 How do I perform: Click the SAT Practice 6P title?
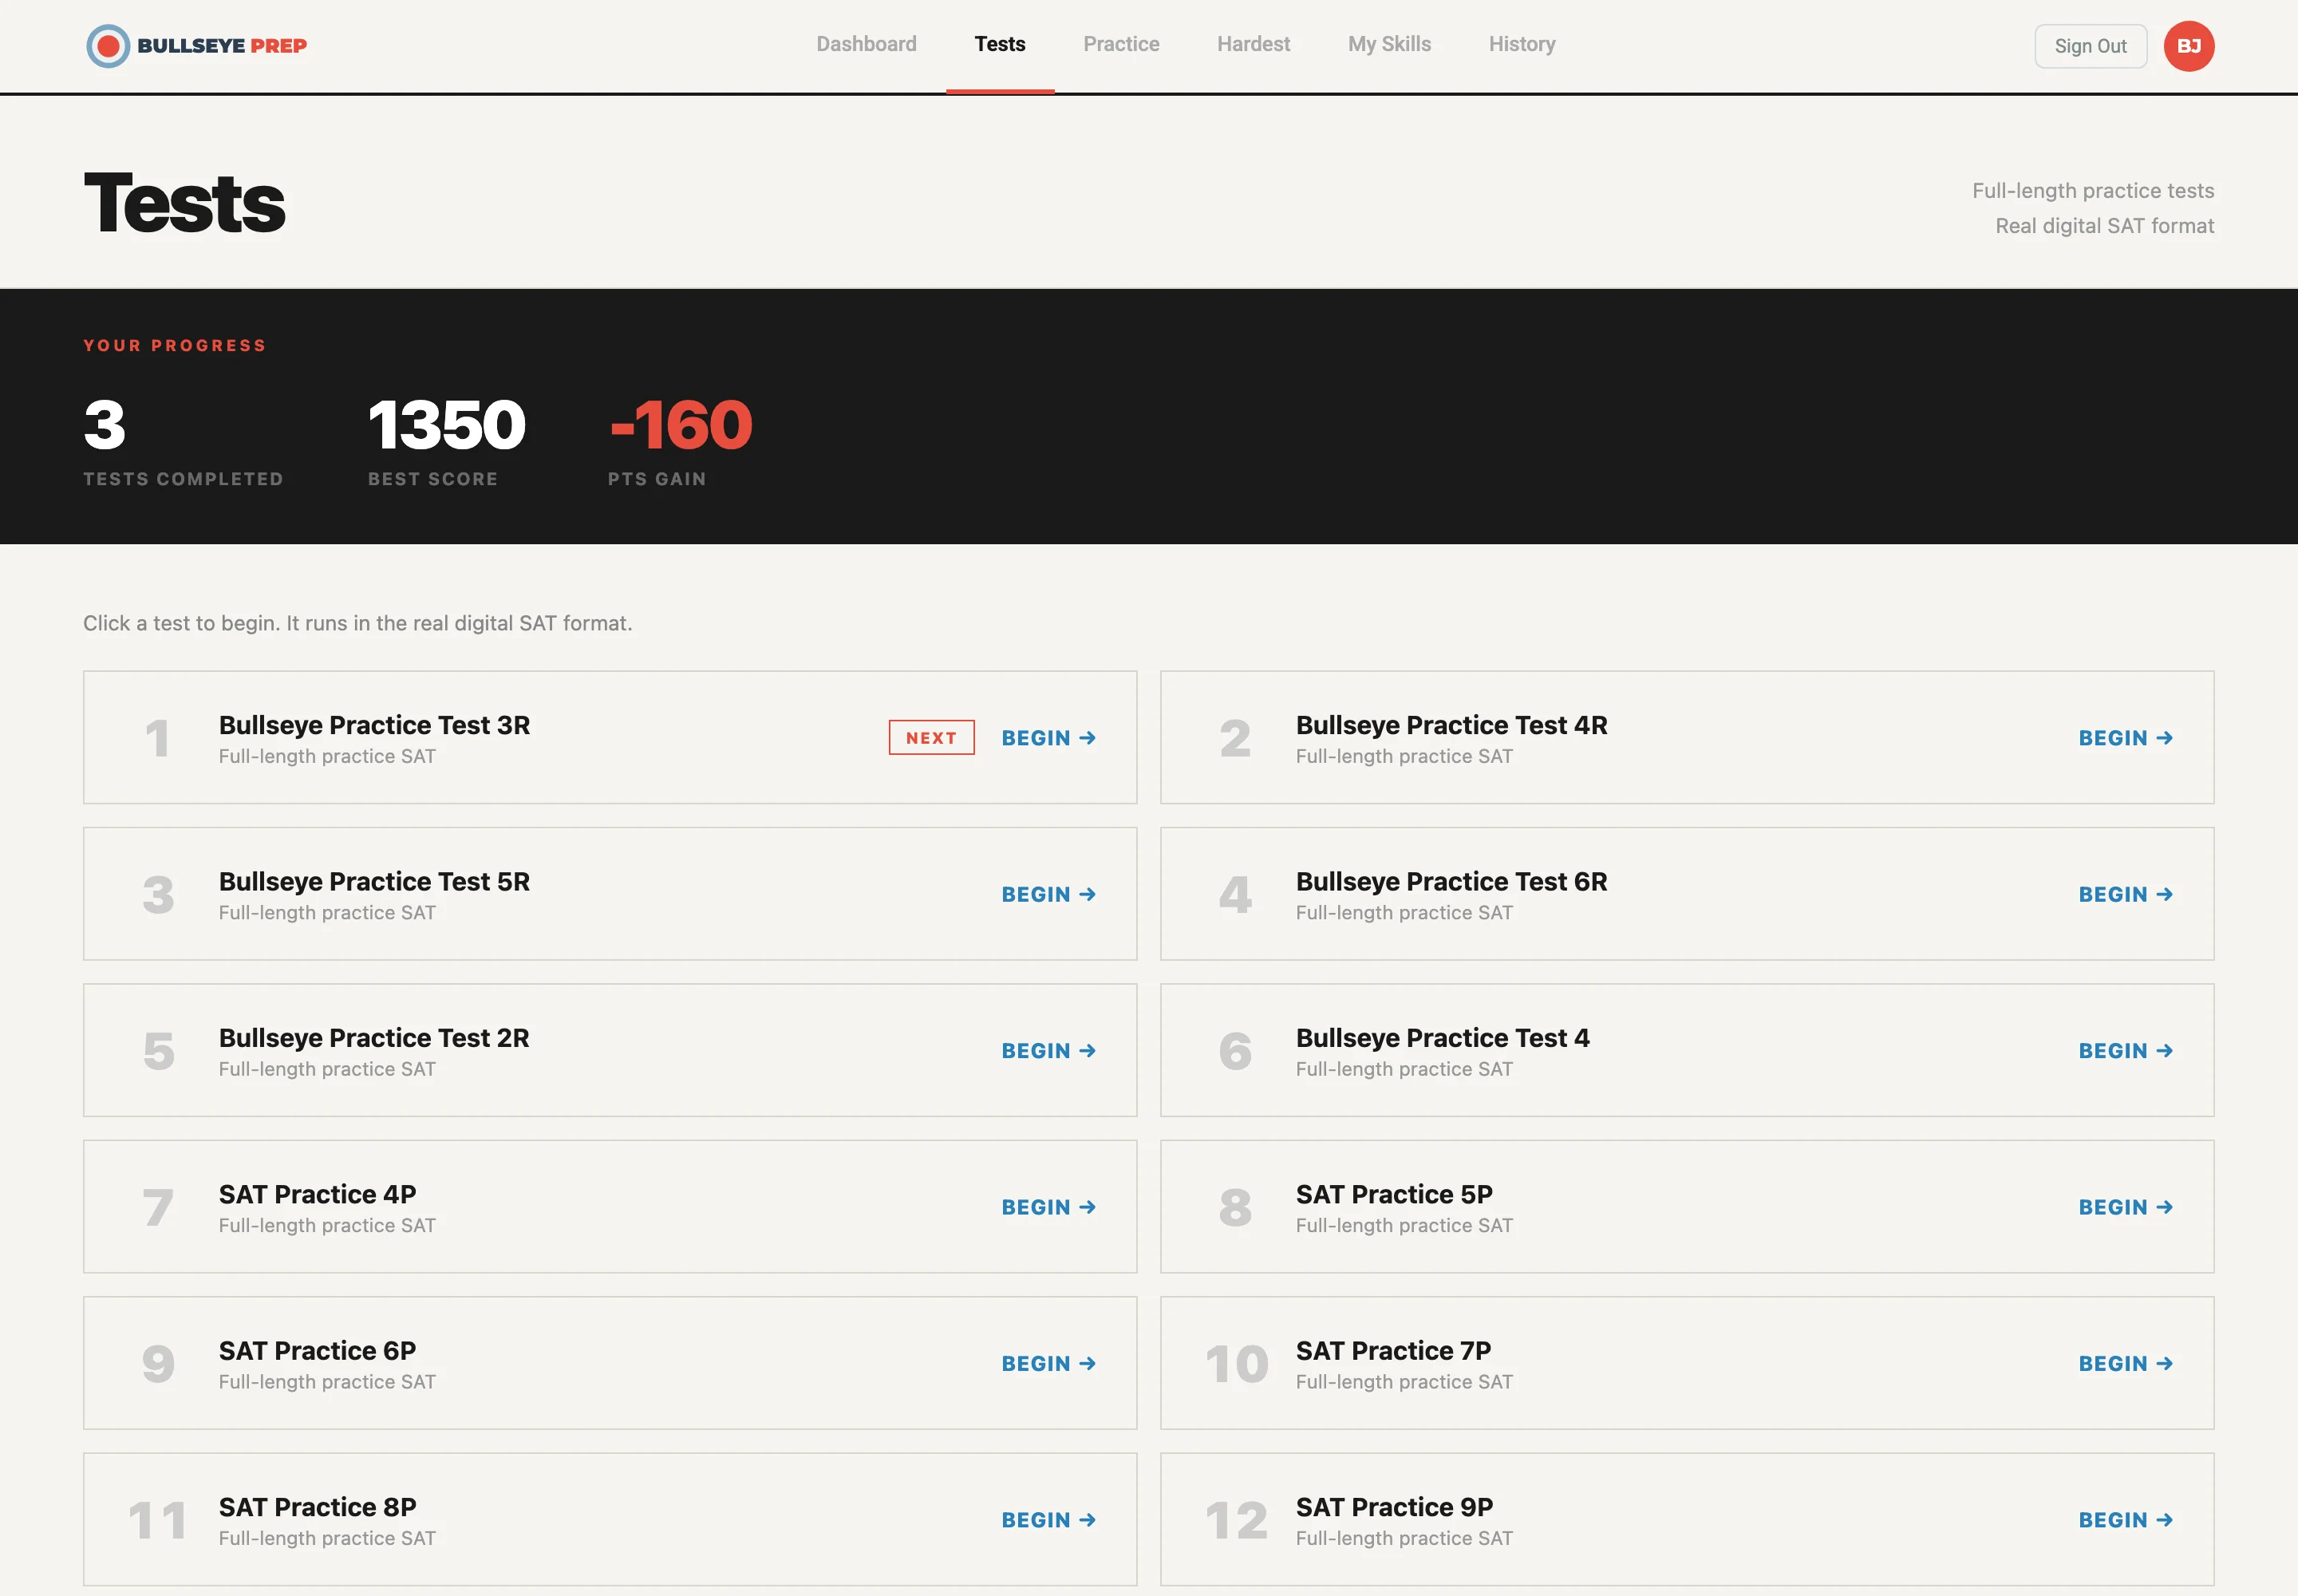(x=317, y=1351)
